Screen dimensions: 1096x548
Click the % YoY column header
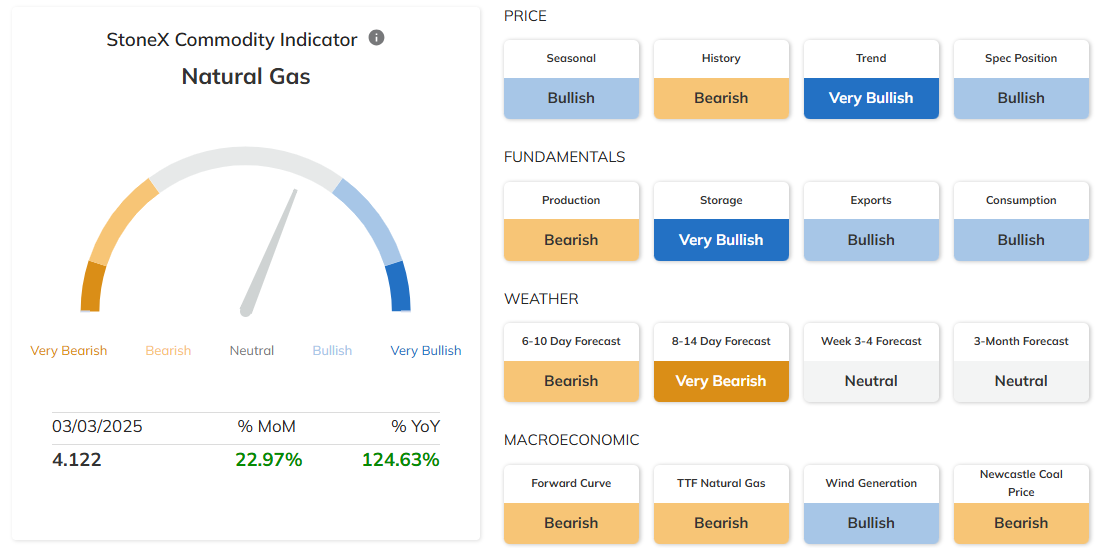(415, 426)
